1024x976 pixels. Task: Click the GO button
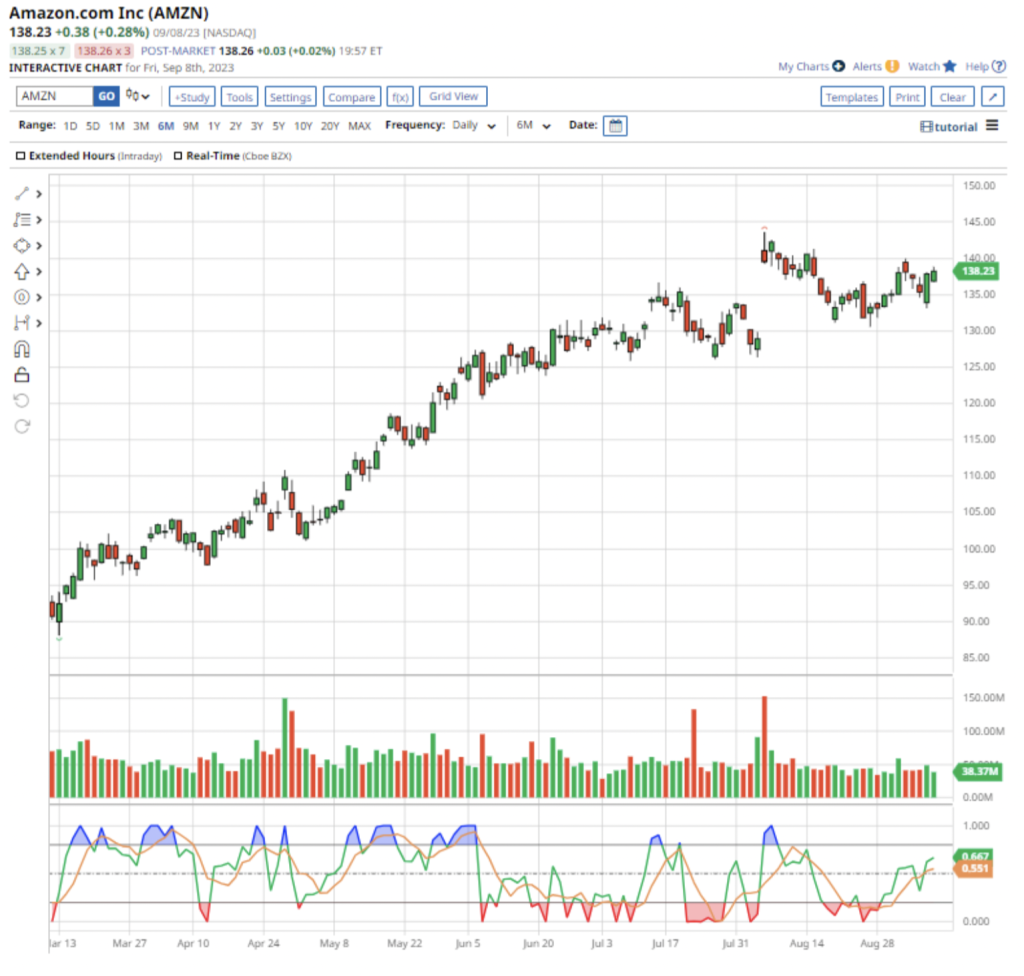(x=106, y=97)
